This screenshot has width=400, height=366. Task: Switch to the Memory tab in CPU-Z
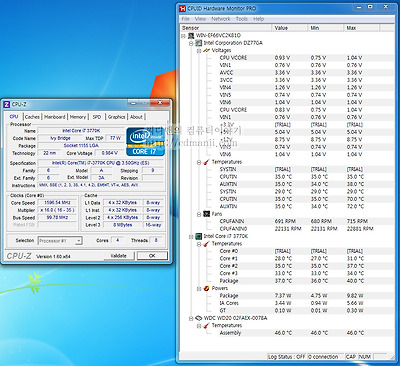pos(78,117)
